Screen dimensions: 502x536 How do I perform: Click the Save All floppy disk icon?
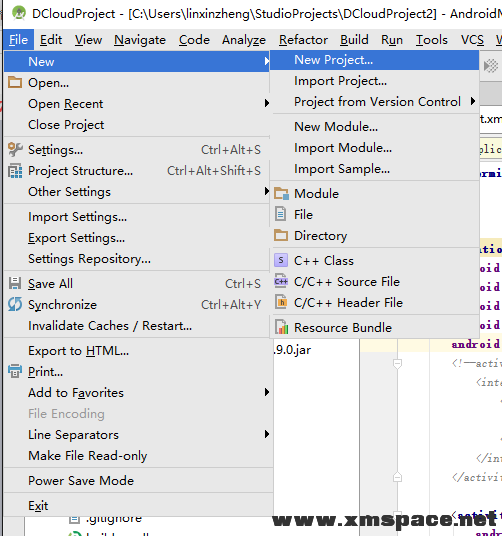(x=15, y=283)
